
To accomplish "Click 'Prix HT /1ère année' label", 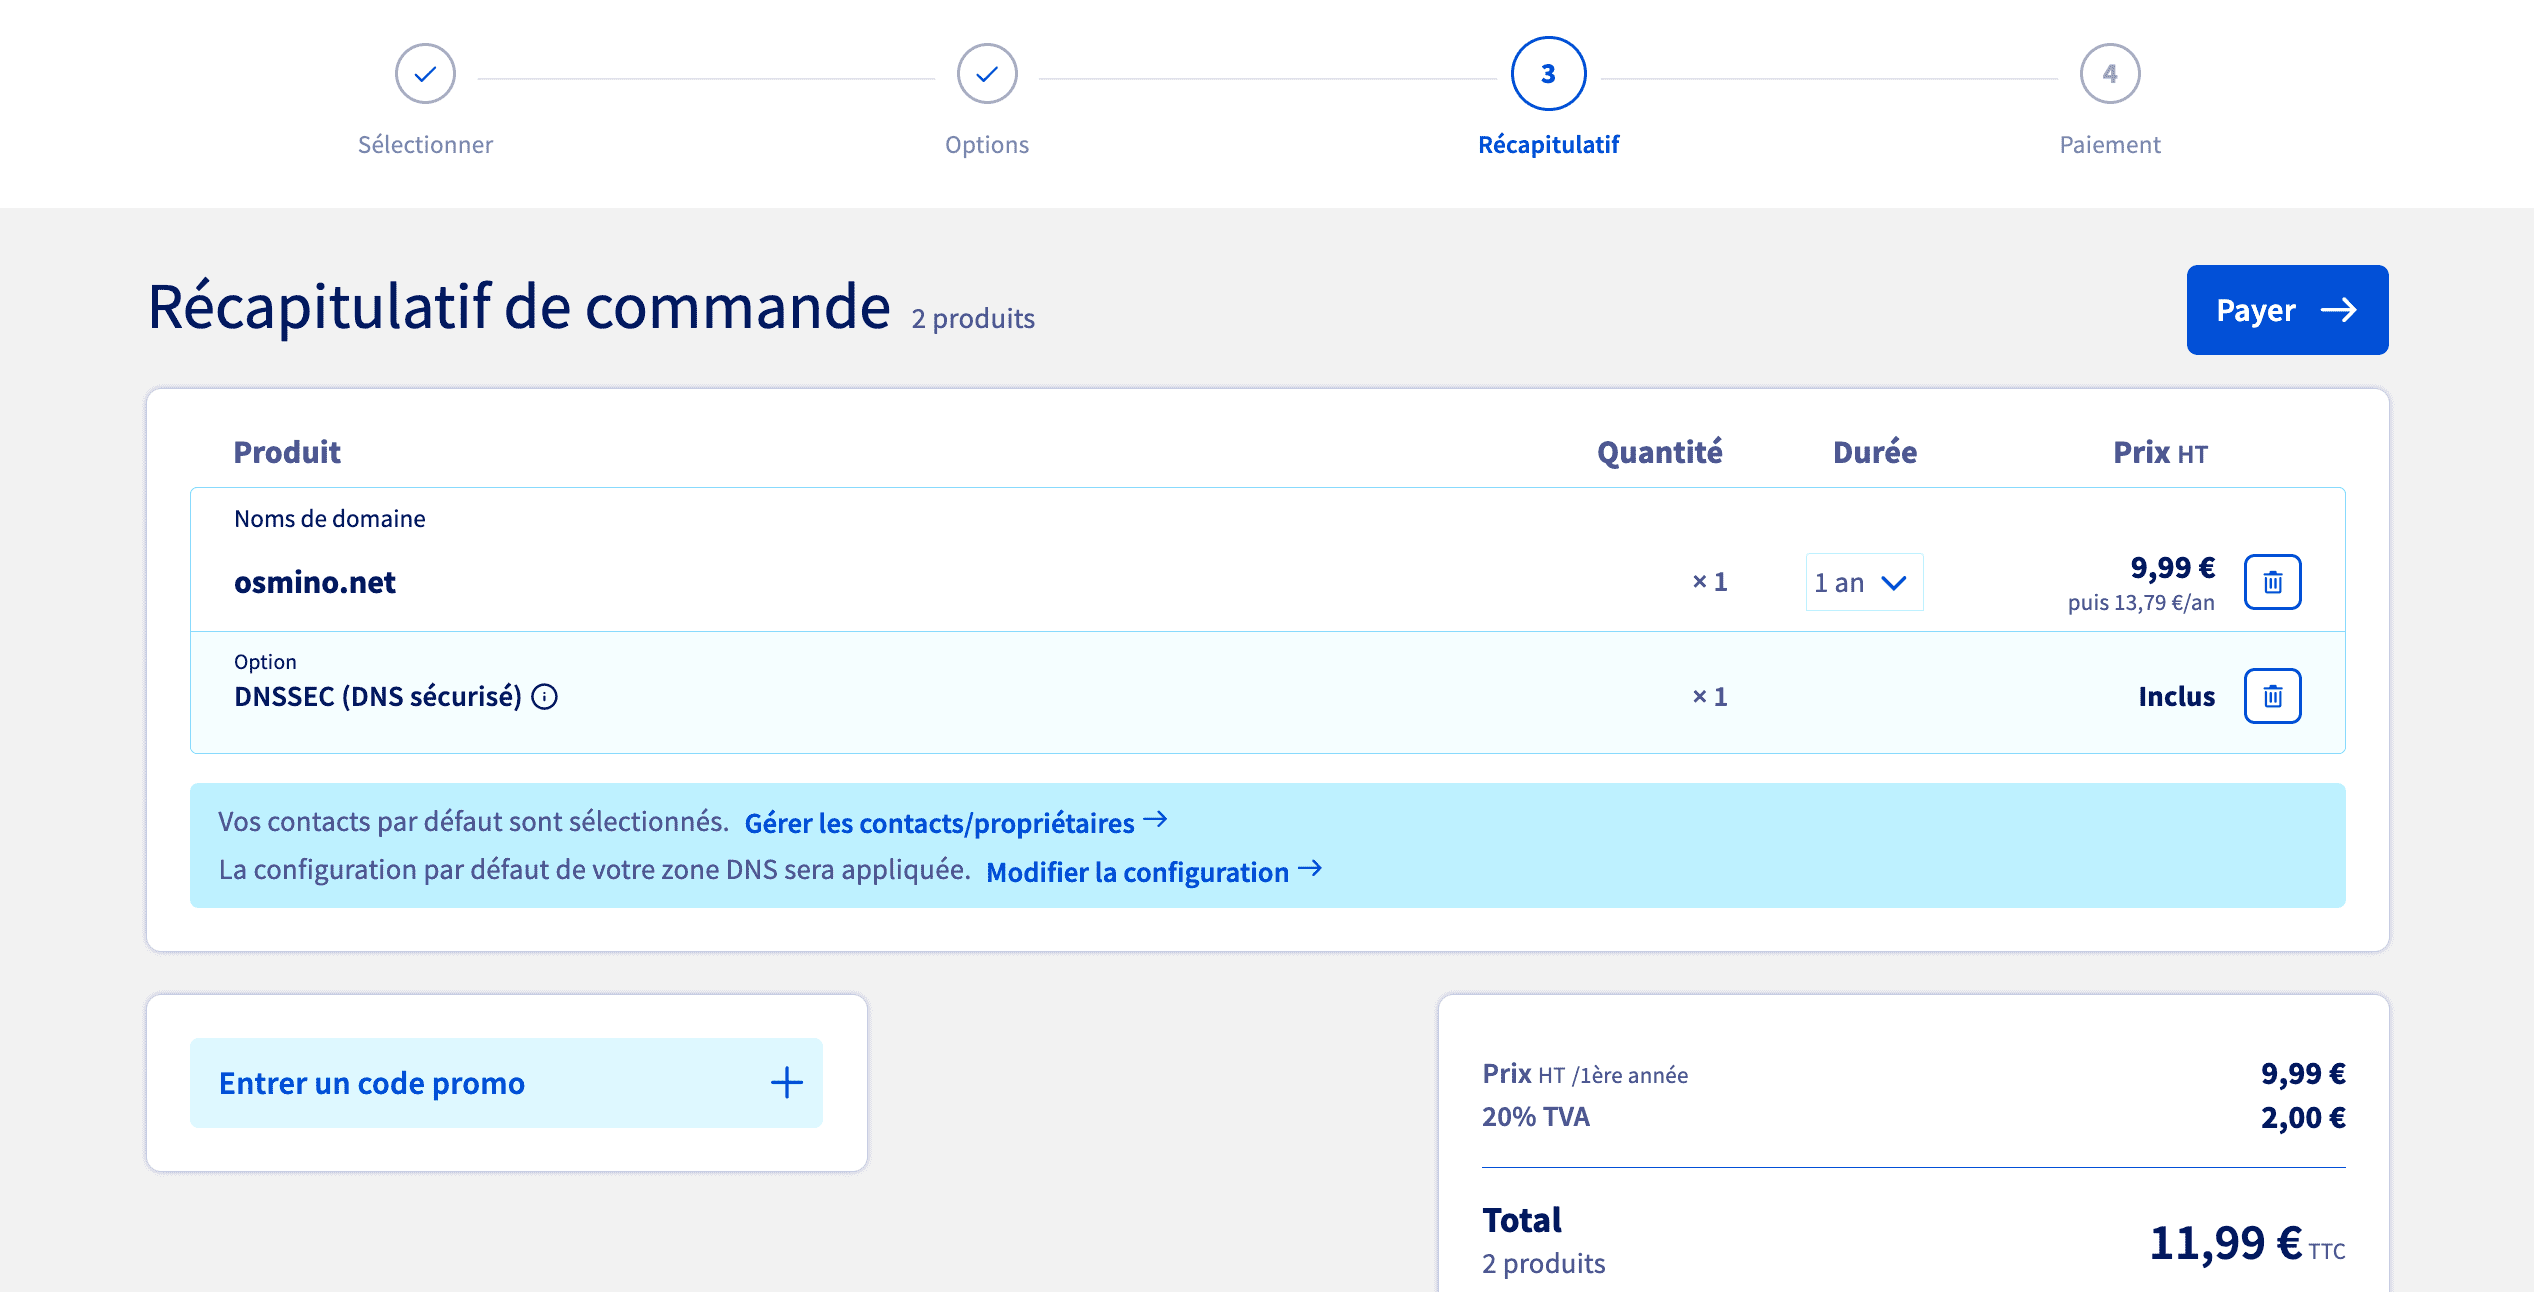I will [1585, 1074].
